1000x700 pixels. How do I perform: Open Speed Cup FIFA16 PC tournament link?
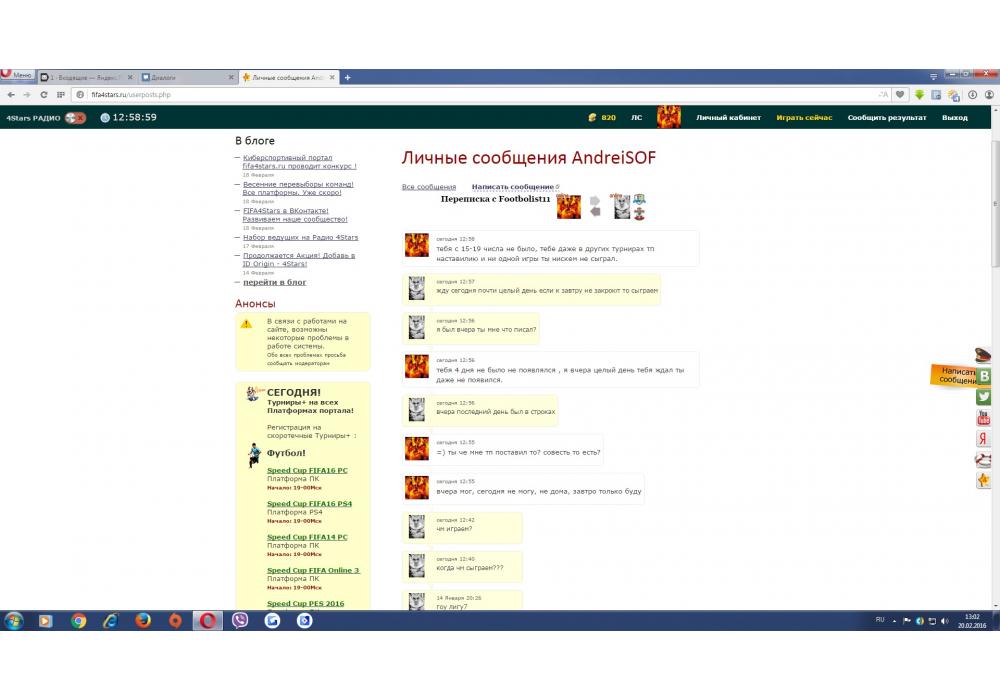tap(307, 470)
